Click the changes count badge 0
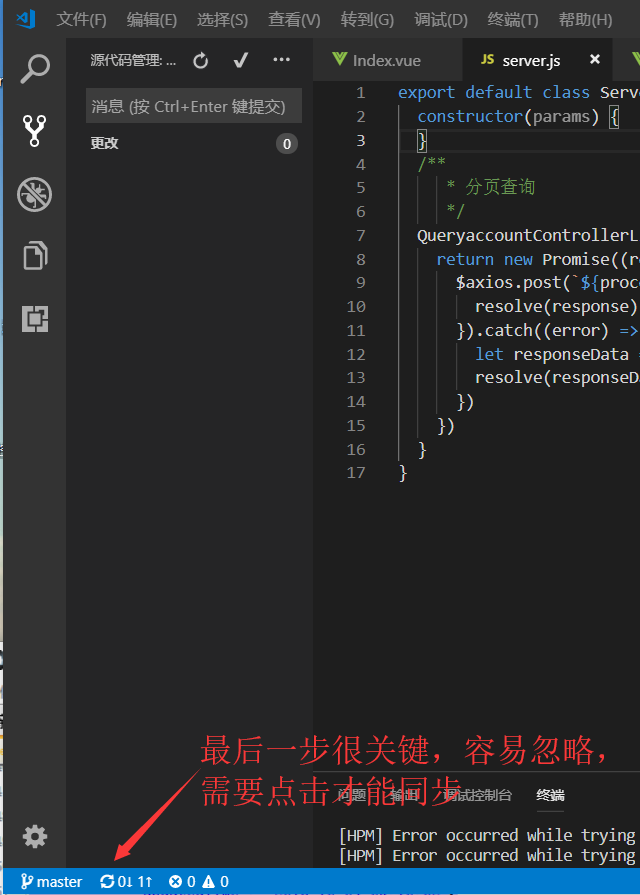The width and height of the screenshot is (640, 895). click(x=287, y=144)
